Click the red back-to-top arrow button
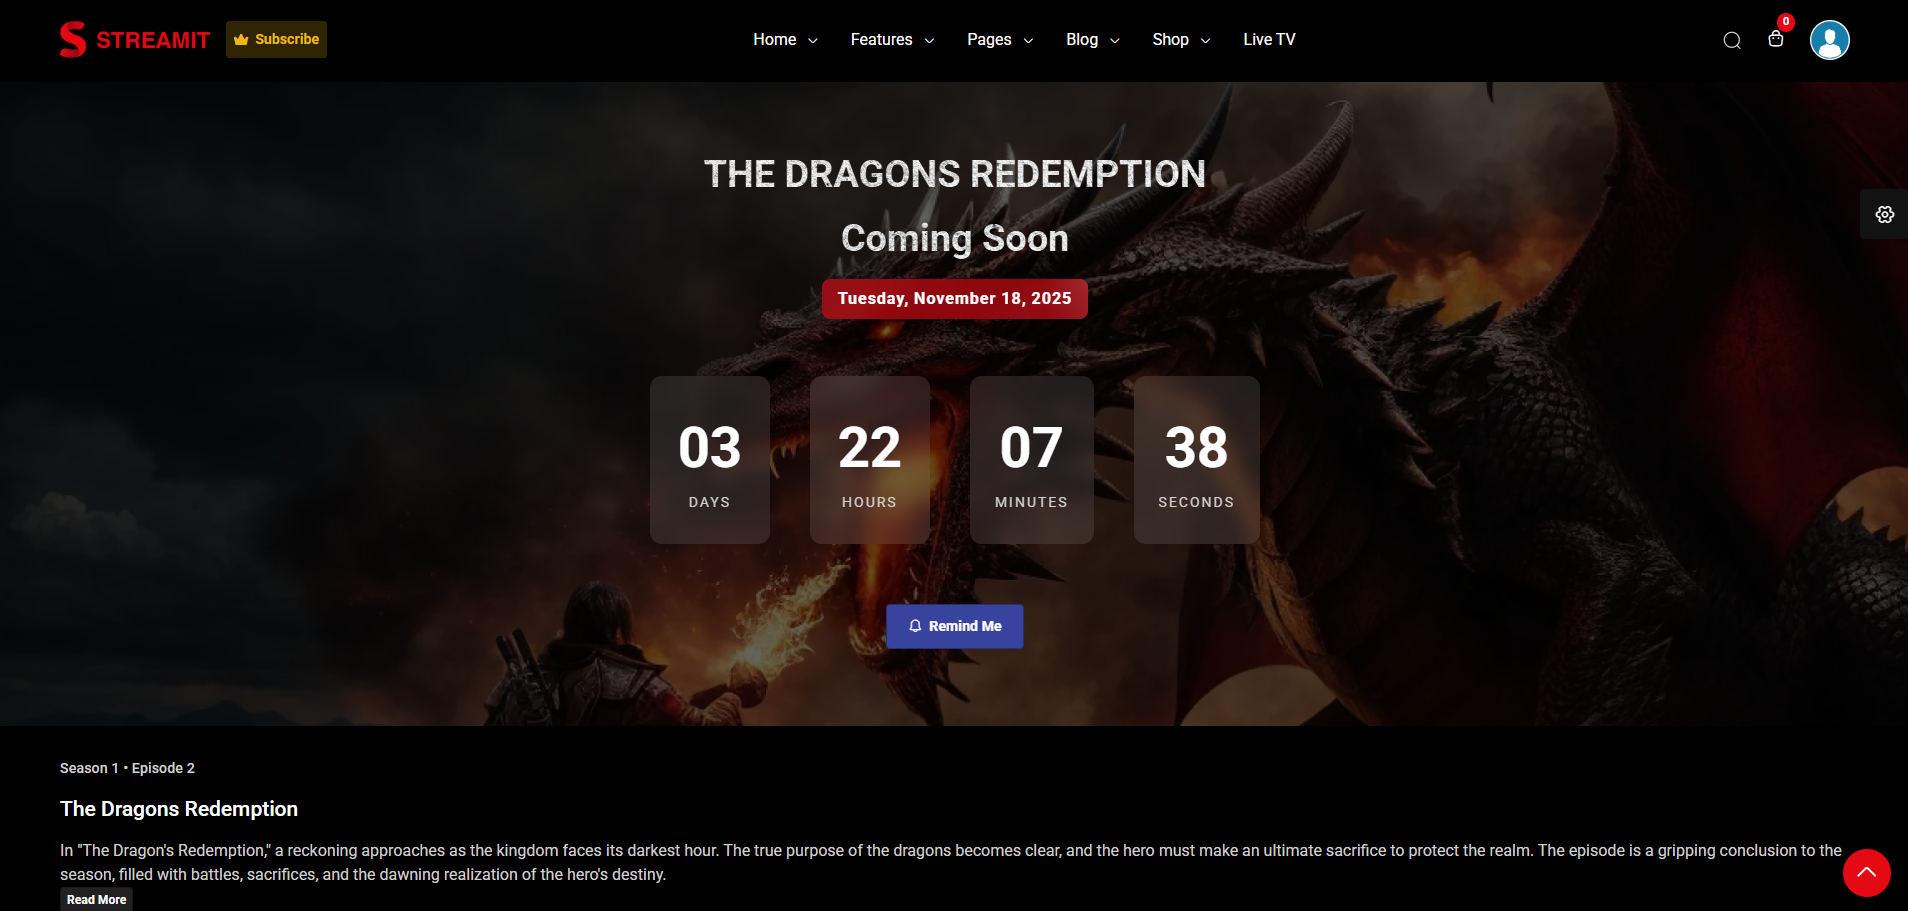 click(x=1866, y=873)
